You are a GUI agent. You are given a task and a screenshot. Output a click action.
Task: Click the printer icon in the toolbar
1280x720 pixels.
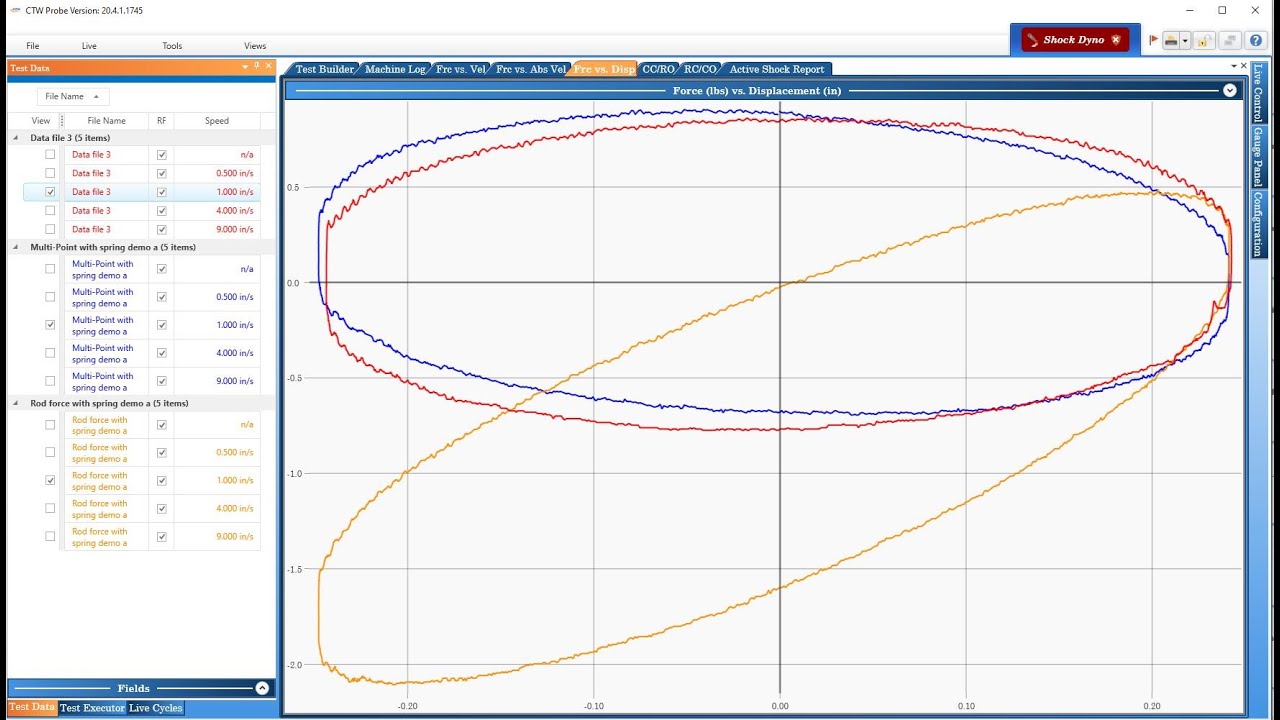pyautogui.click(x=1170, y=40)
